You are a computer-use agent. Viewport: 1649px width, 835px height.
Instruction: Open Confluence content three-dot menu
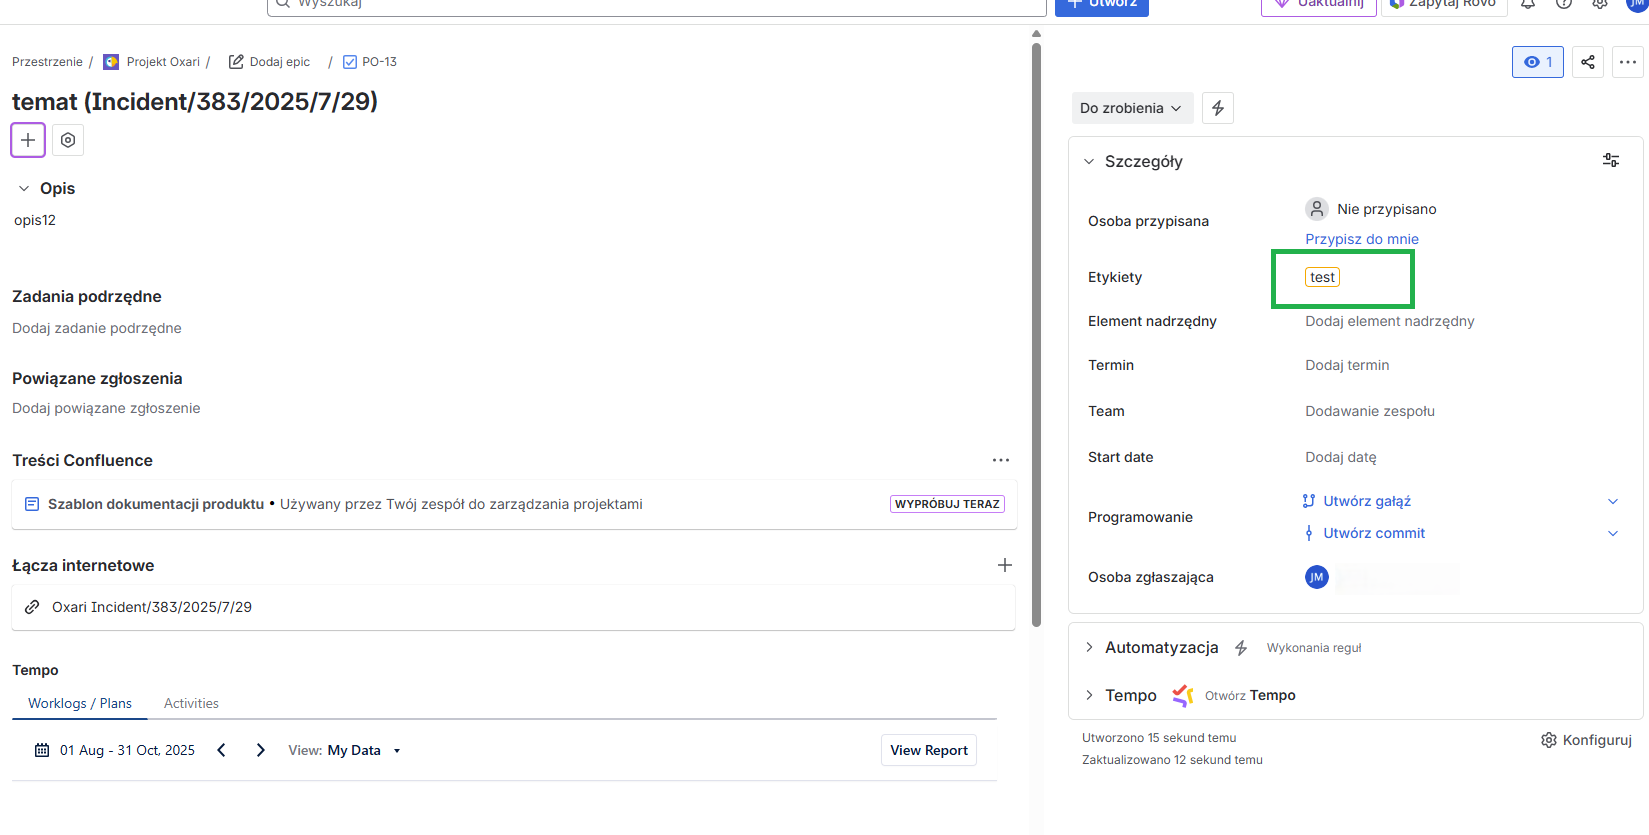pyautogui.click(x=1000, y=460)
